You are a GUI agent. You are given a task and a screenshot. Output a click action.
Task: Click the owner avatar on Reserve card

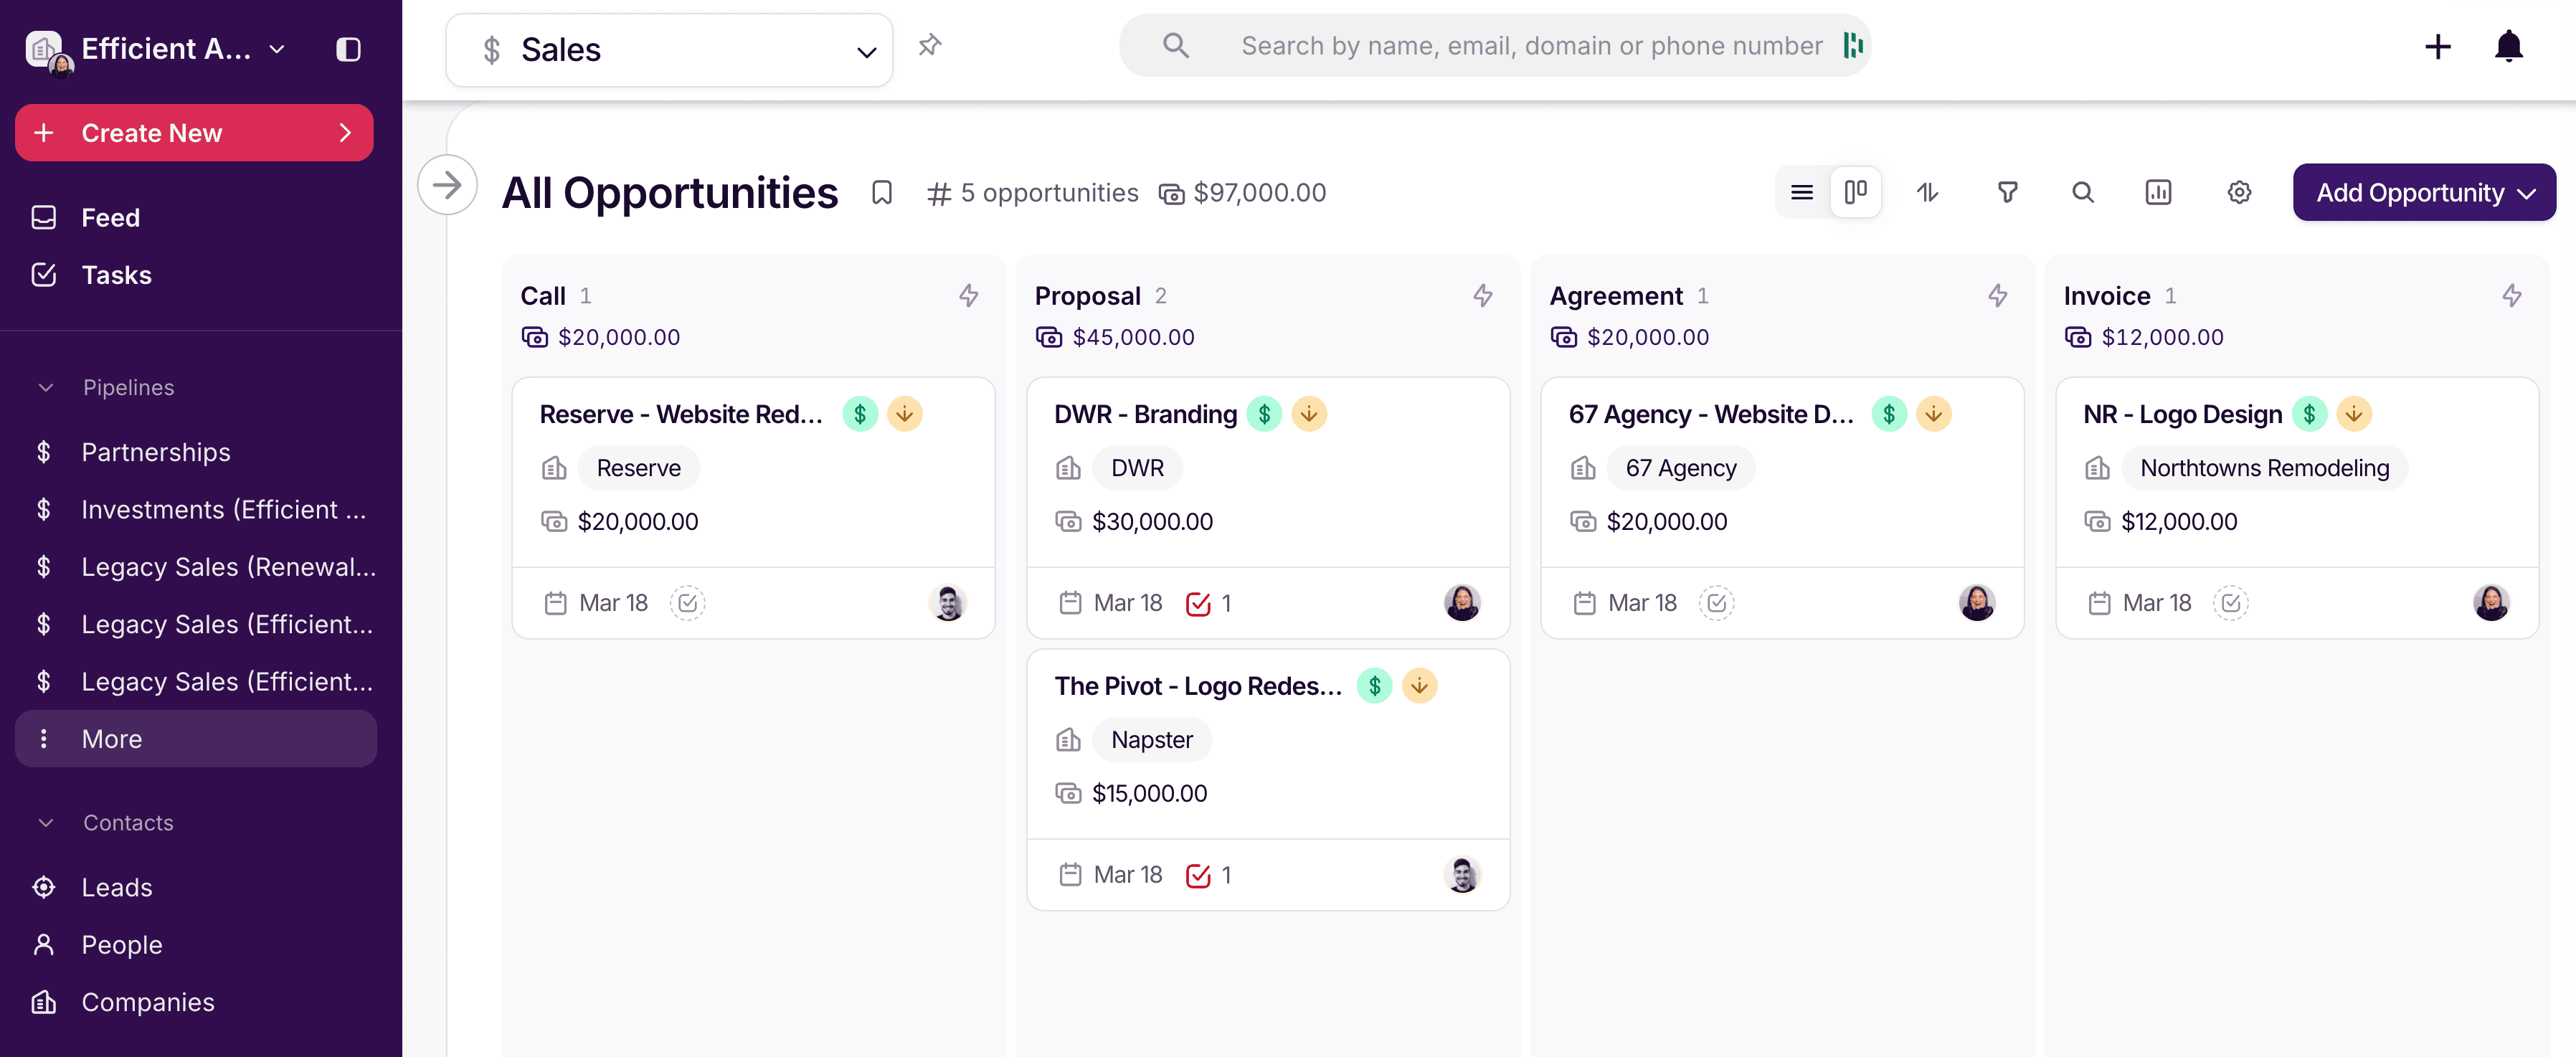947,603
